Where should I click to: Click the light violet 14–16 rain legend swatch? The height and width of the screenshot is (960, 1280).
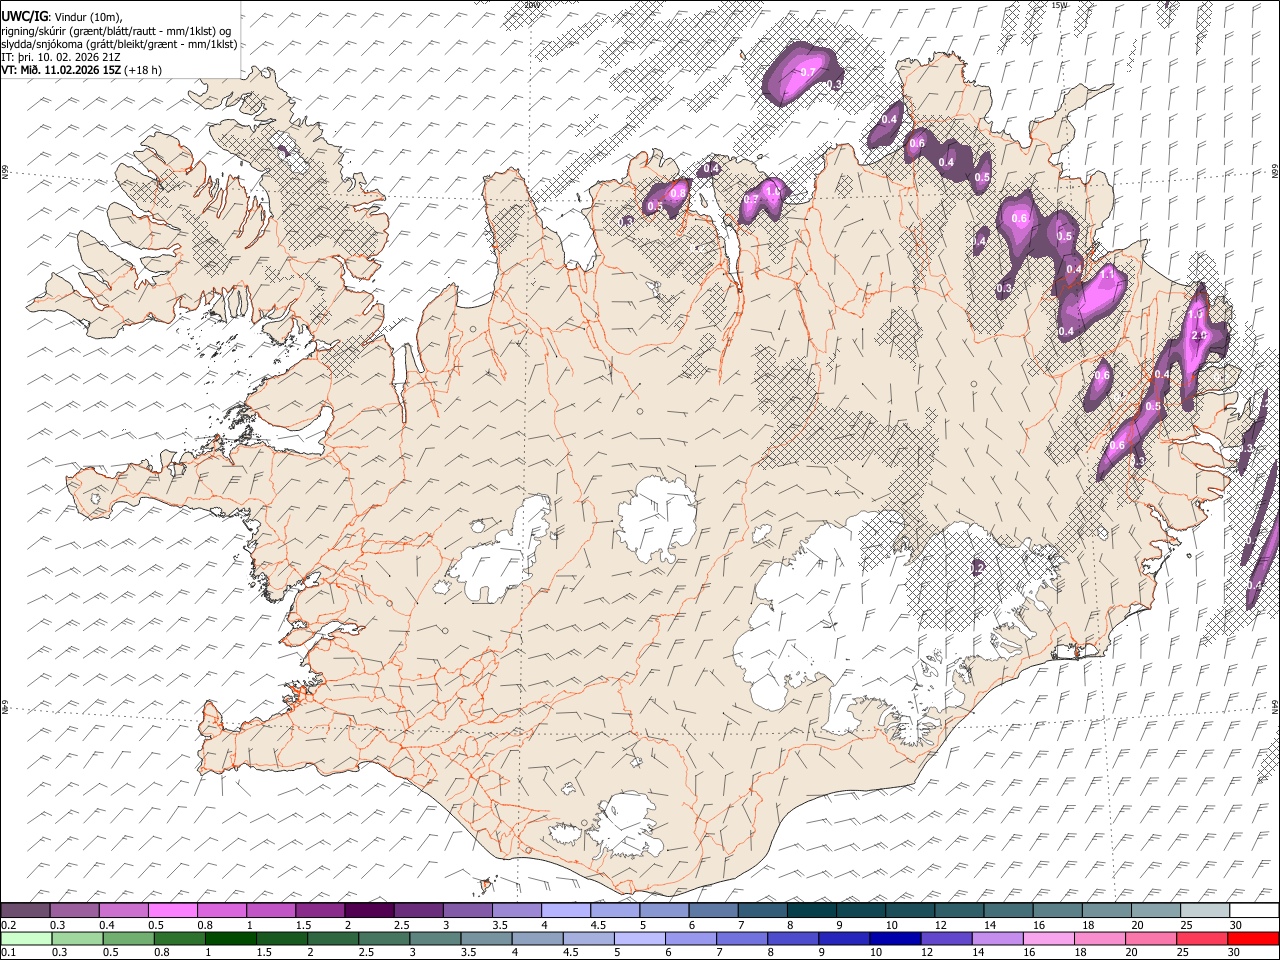click(x=996, y=938)
